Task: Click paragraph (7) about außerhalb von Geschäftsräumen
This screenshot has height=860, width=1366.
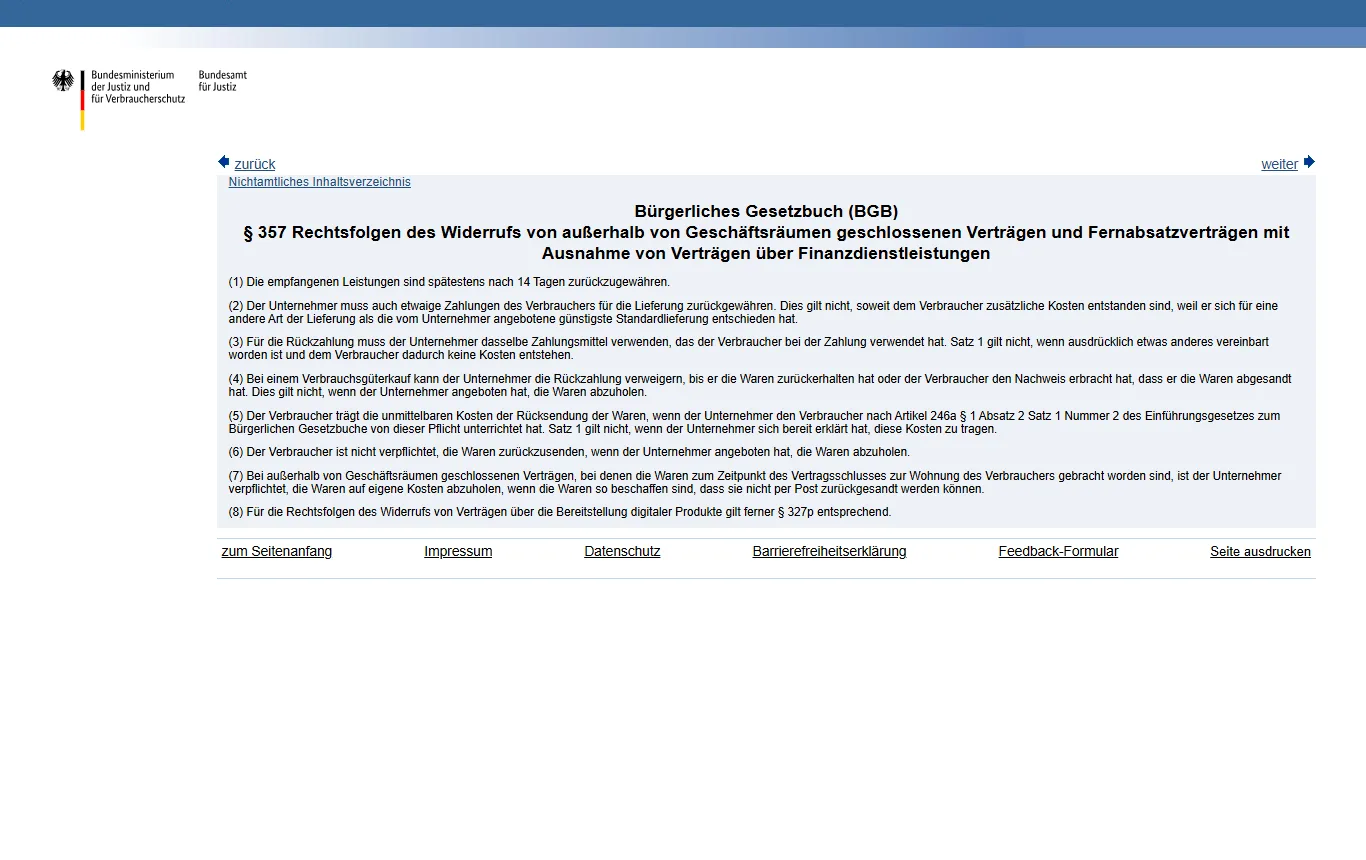Action: tap(755, 482)
